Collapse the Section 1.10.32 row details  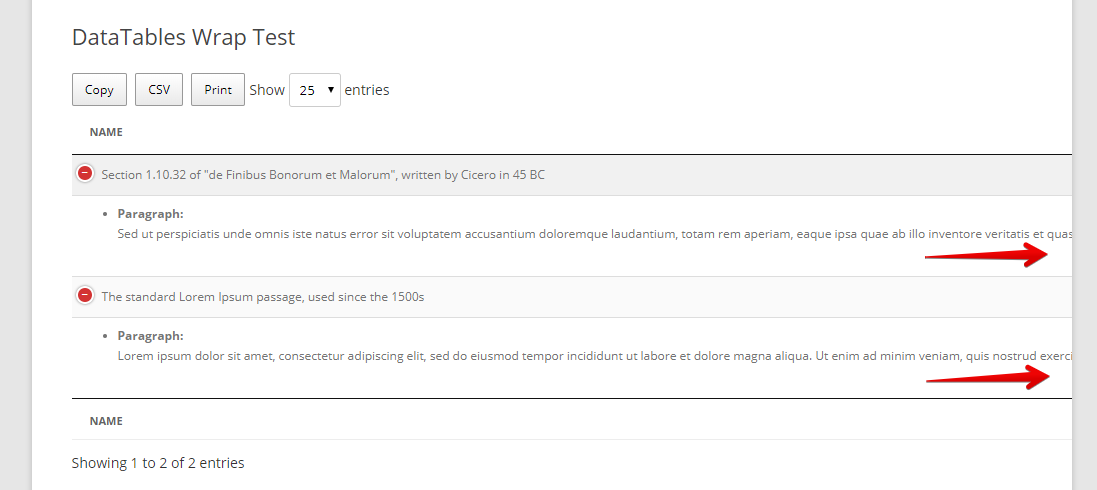(85, 174)
